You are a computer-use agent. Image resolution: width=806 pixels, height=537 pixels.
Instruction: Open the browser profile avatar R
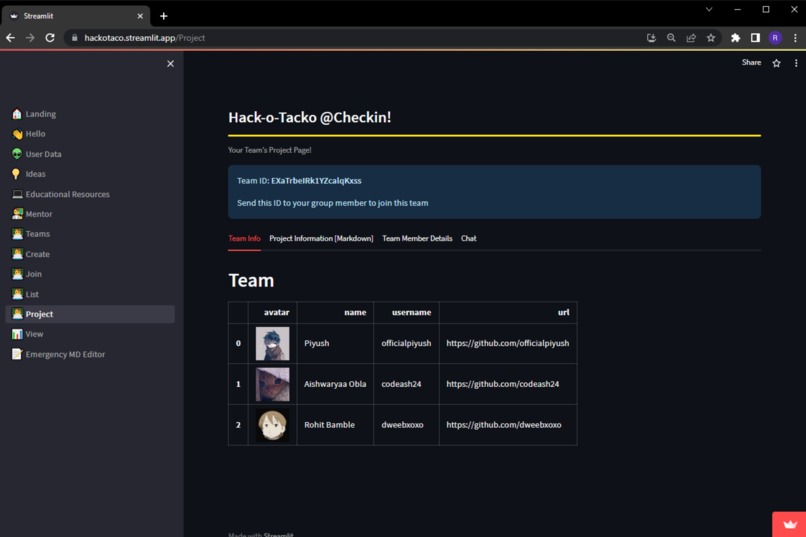point(775,38)
